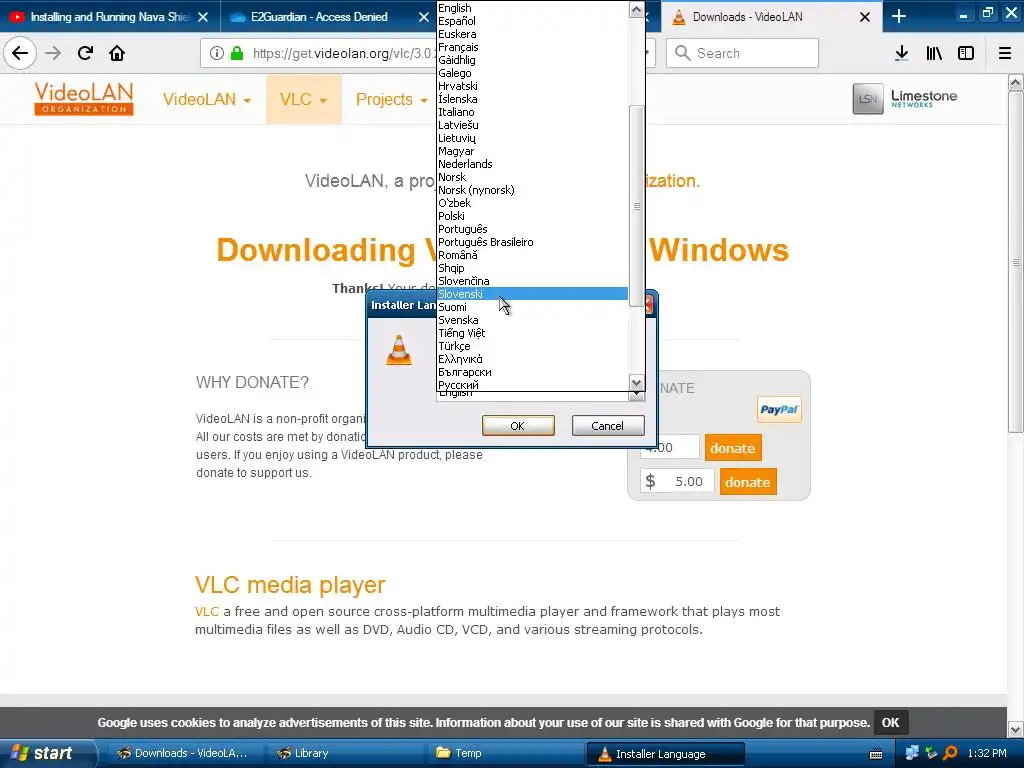Select English in language list

coord(532,8)
